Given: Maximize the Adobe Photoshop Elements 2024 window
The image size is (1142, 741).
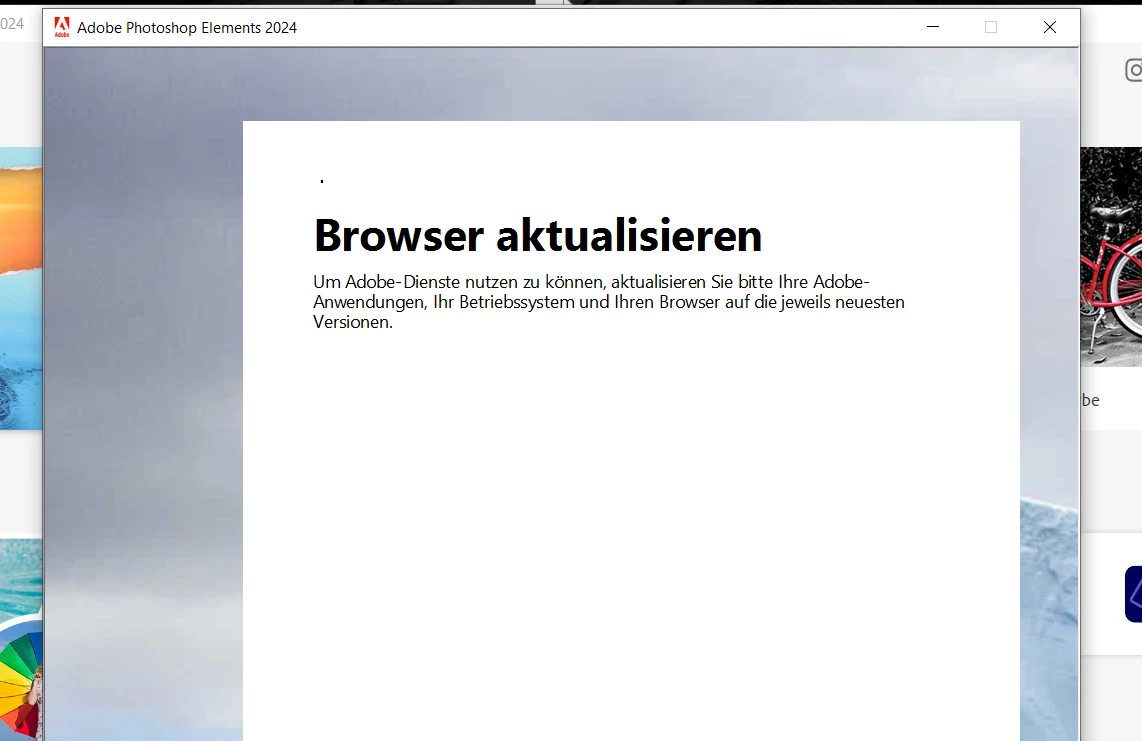Looking at the screenshot, I should click(x=991, y=27).
